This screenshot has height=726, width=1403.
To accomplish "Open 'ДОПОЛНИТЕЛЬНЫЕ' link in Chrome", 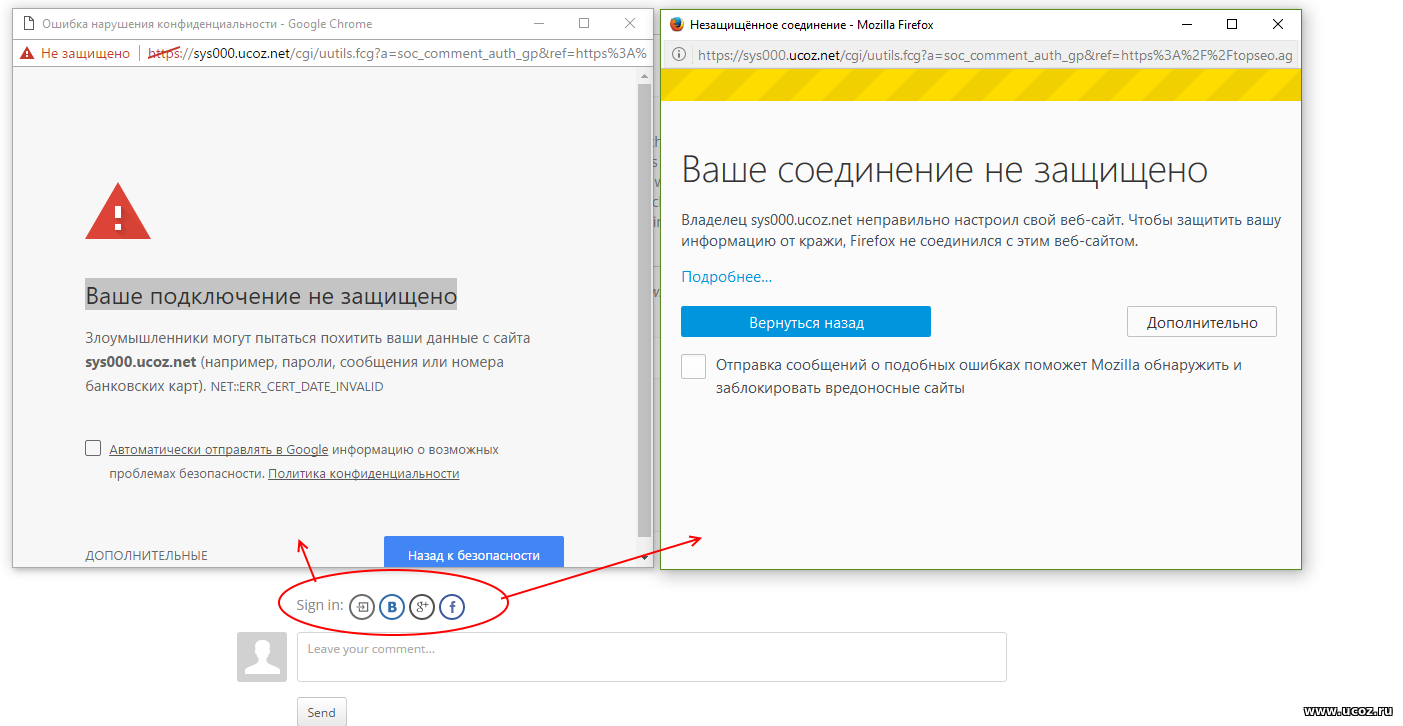I will point(146,555).
